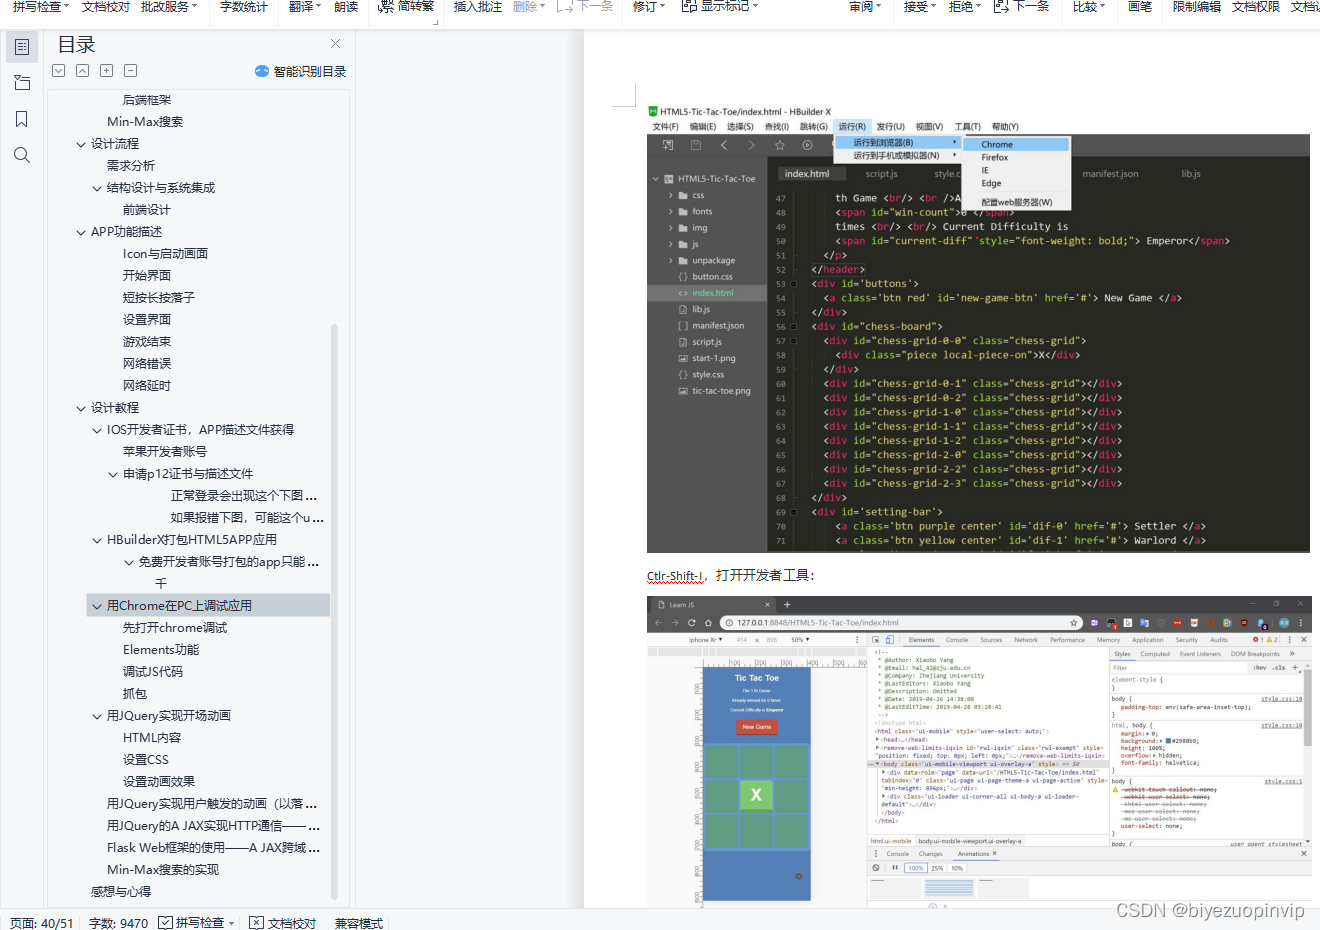Open the bookmark sidebar icon
The image size is (1320, 930).
[x=22, y=119]
